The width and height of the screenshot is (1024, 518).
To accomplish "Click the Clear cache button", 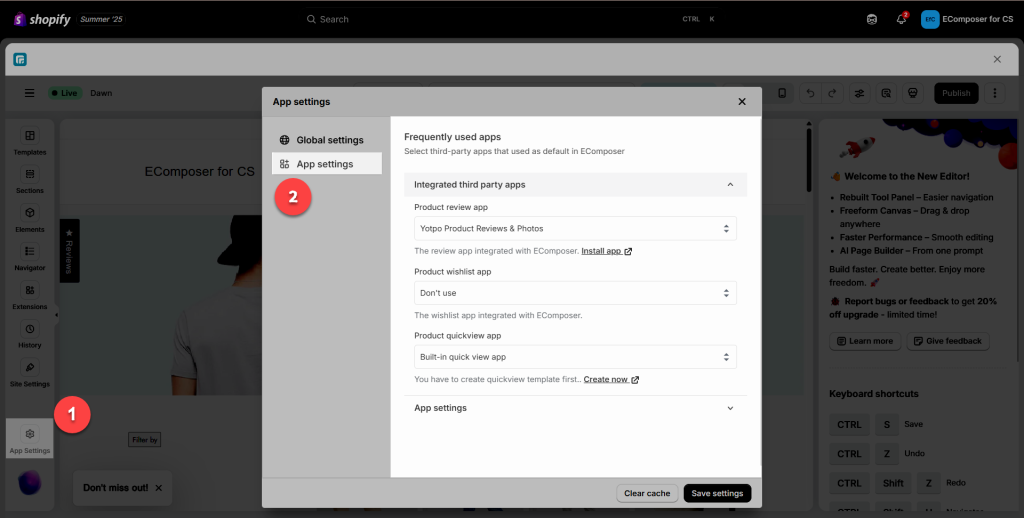I will (647, 493).
